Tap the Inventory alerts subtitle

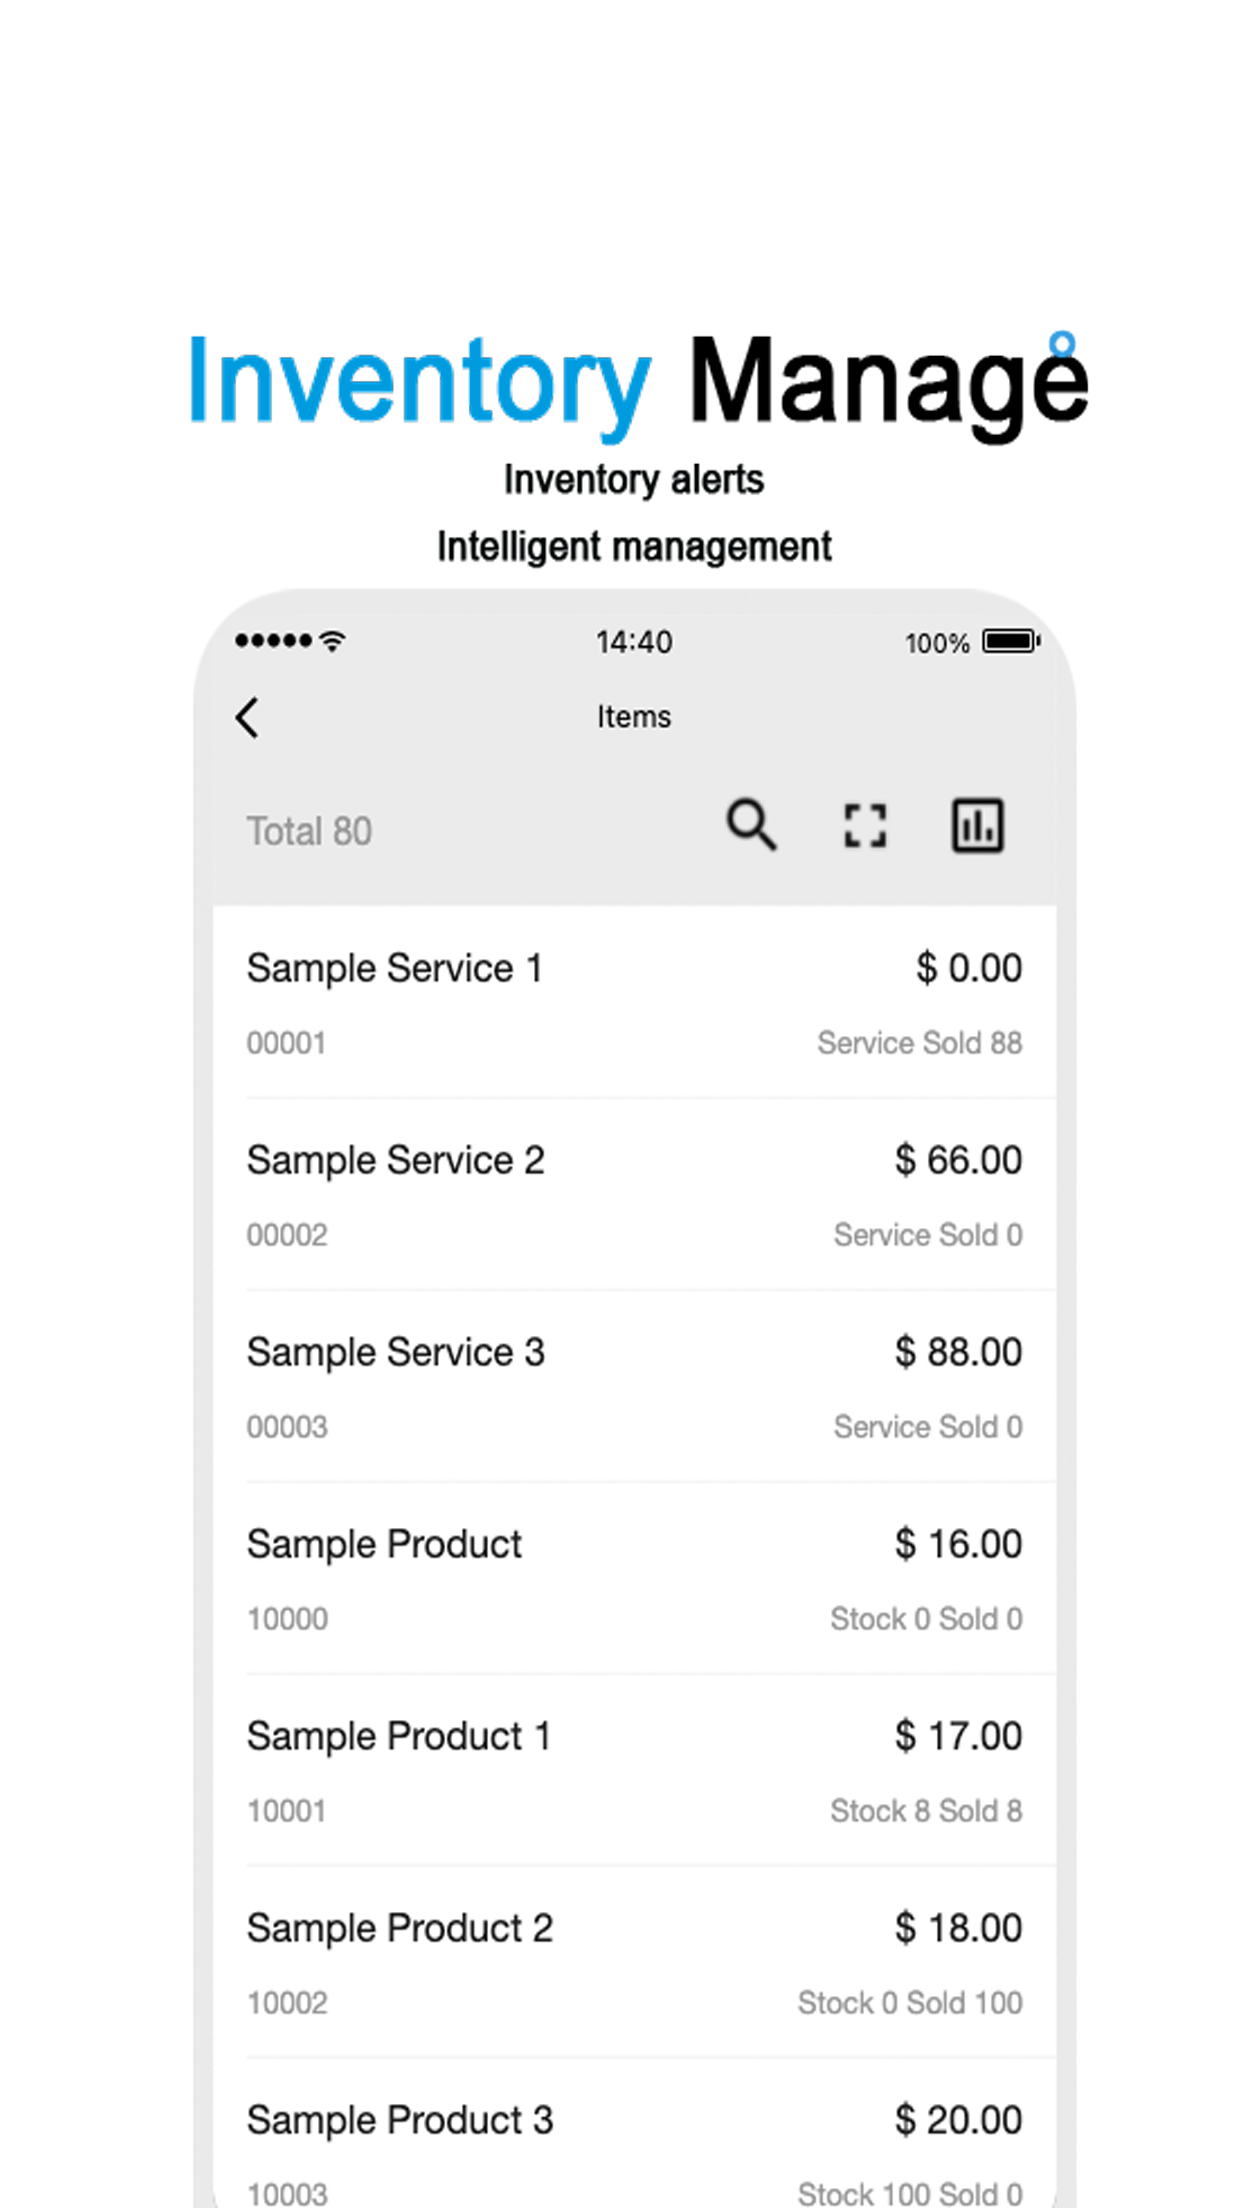pos(634,480)
